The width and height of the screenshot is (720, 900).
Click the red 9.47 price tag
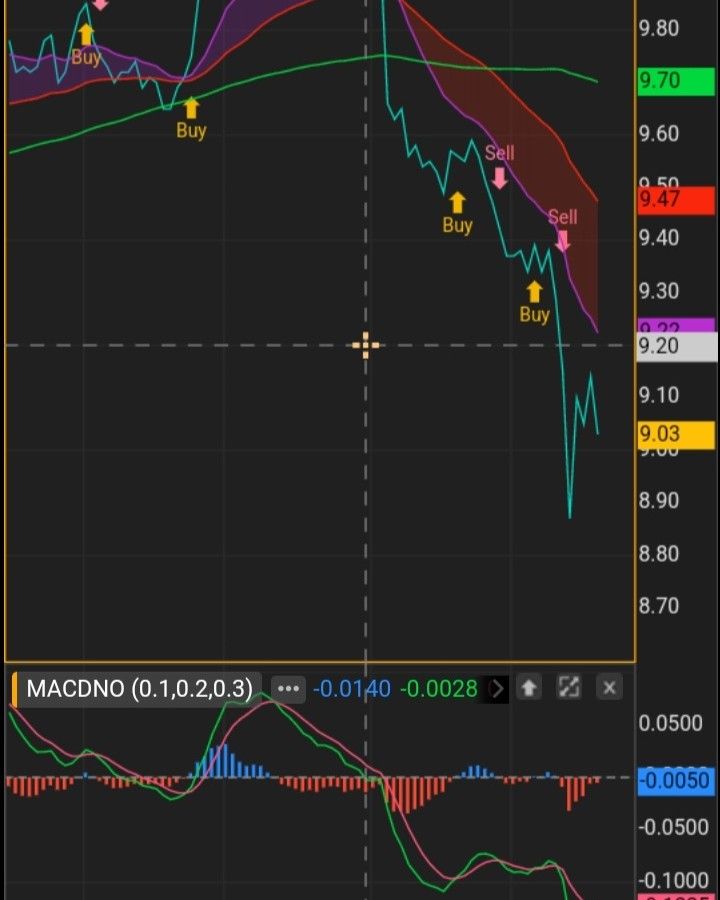click(675, 199)
